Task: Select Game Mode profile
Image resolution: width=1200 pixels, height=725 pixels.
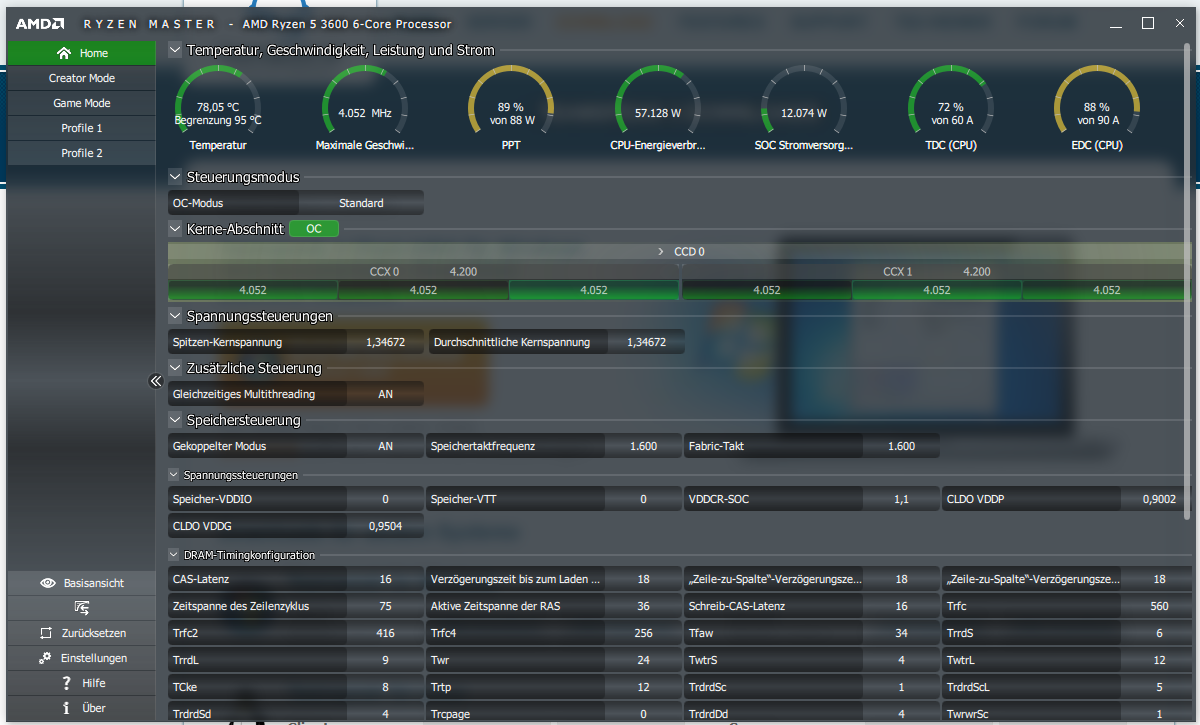Action: point(82,103)
